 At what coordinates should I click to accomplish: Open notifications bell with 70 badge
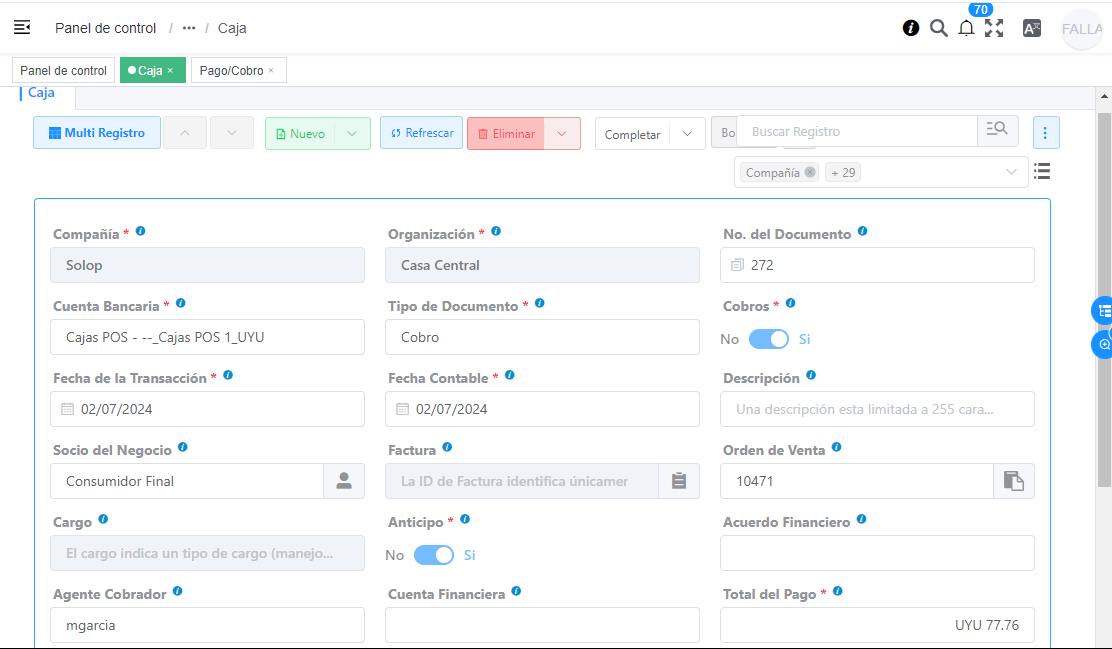(966, 28)
